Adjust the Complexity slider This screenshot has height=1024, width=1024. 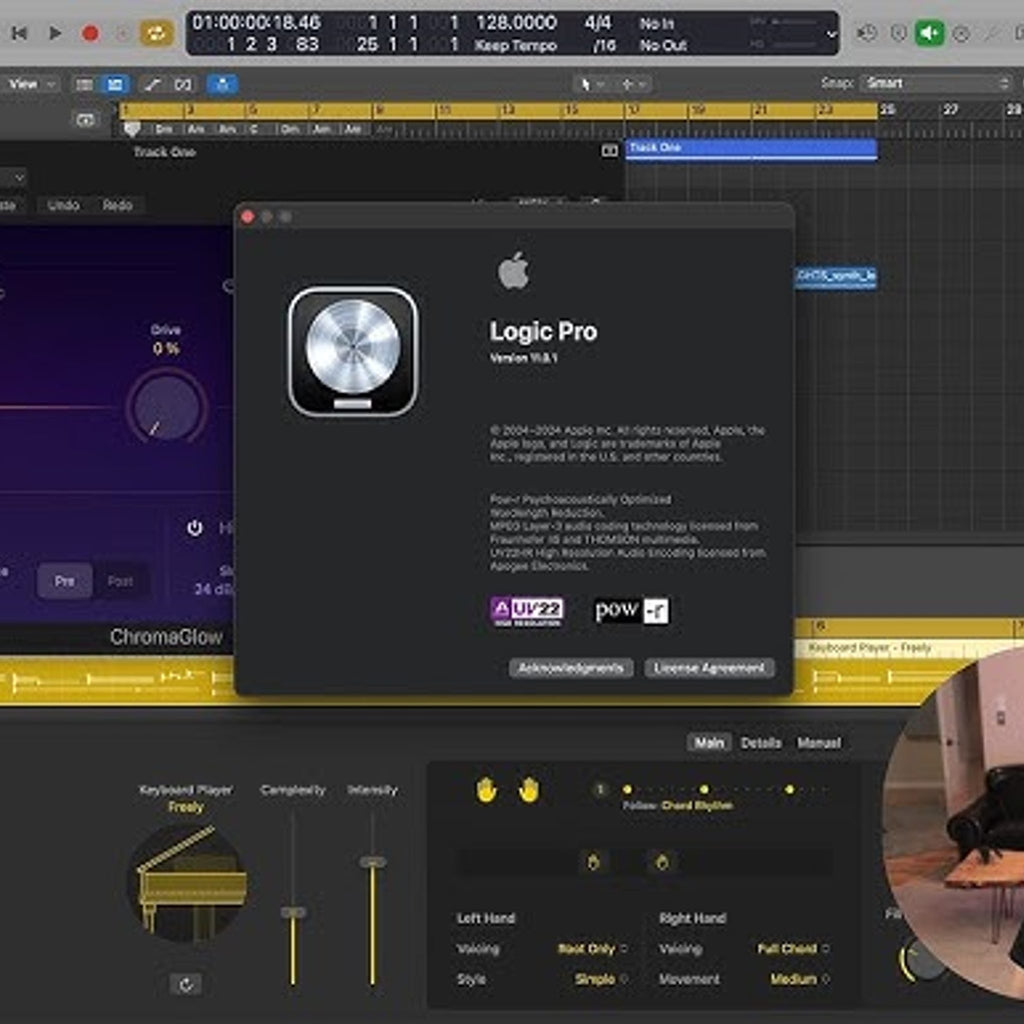293,912
